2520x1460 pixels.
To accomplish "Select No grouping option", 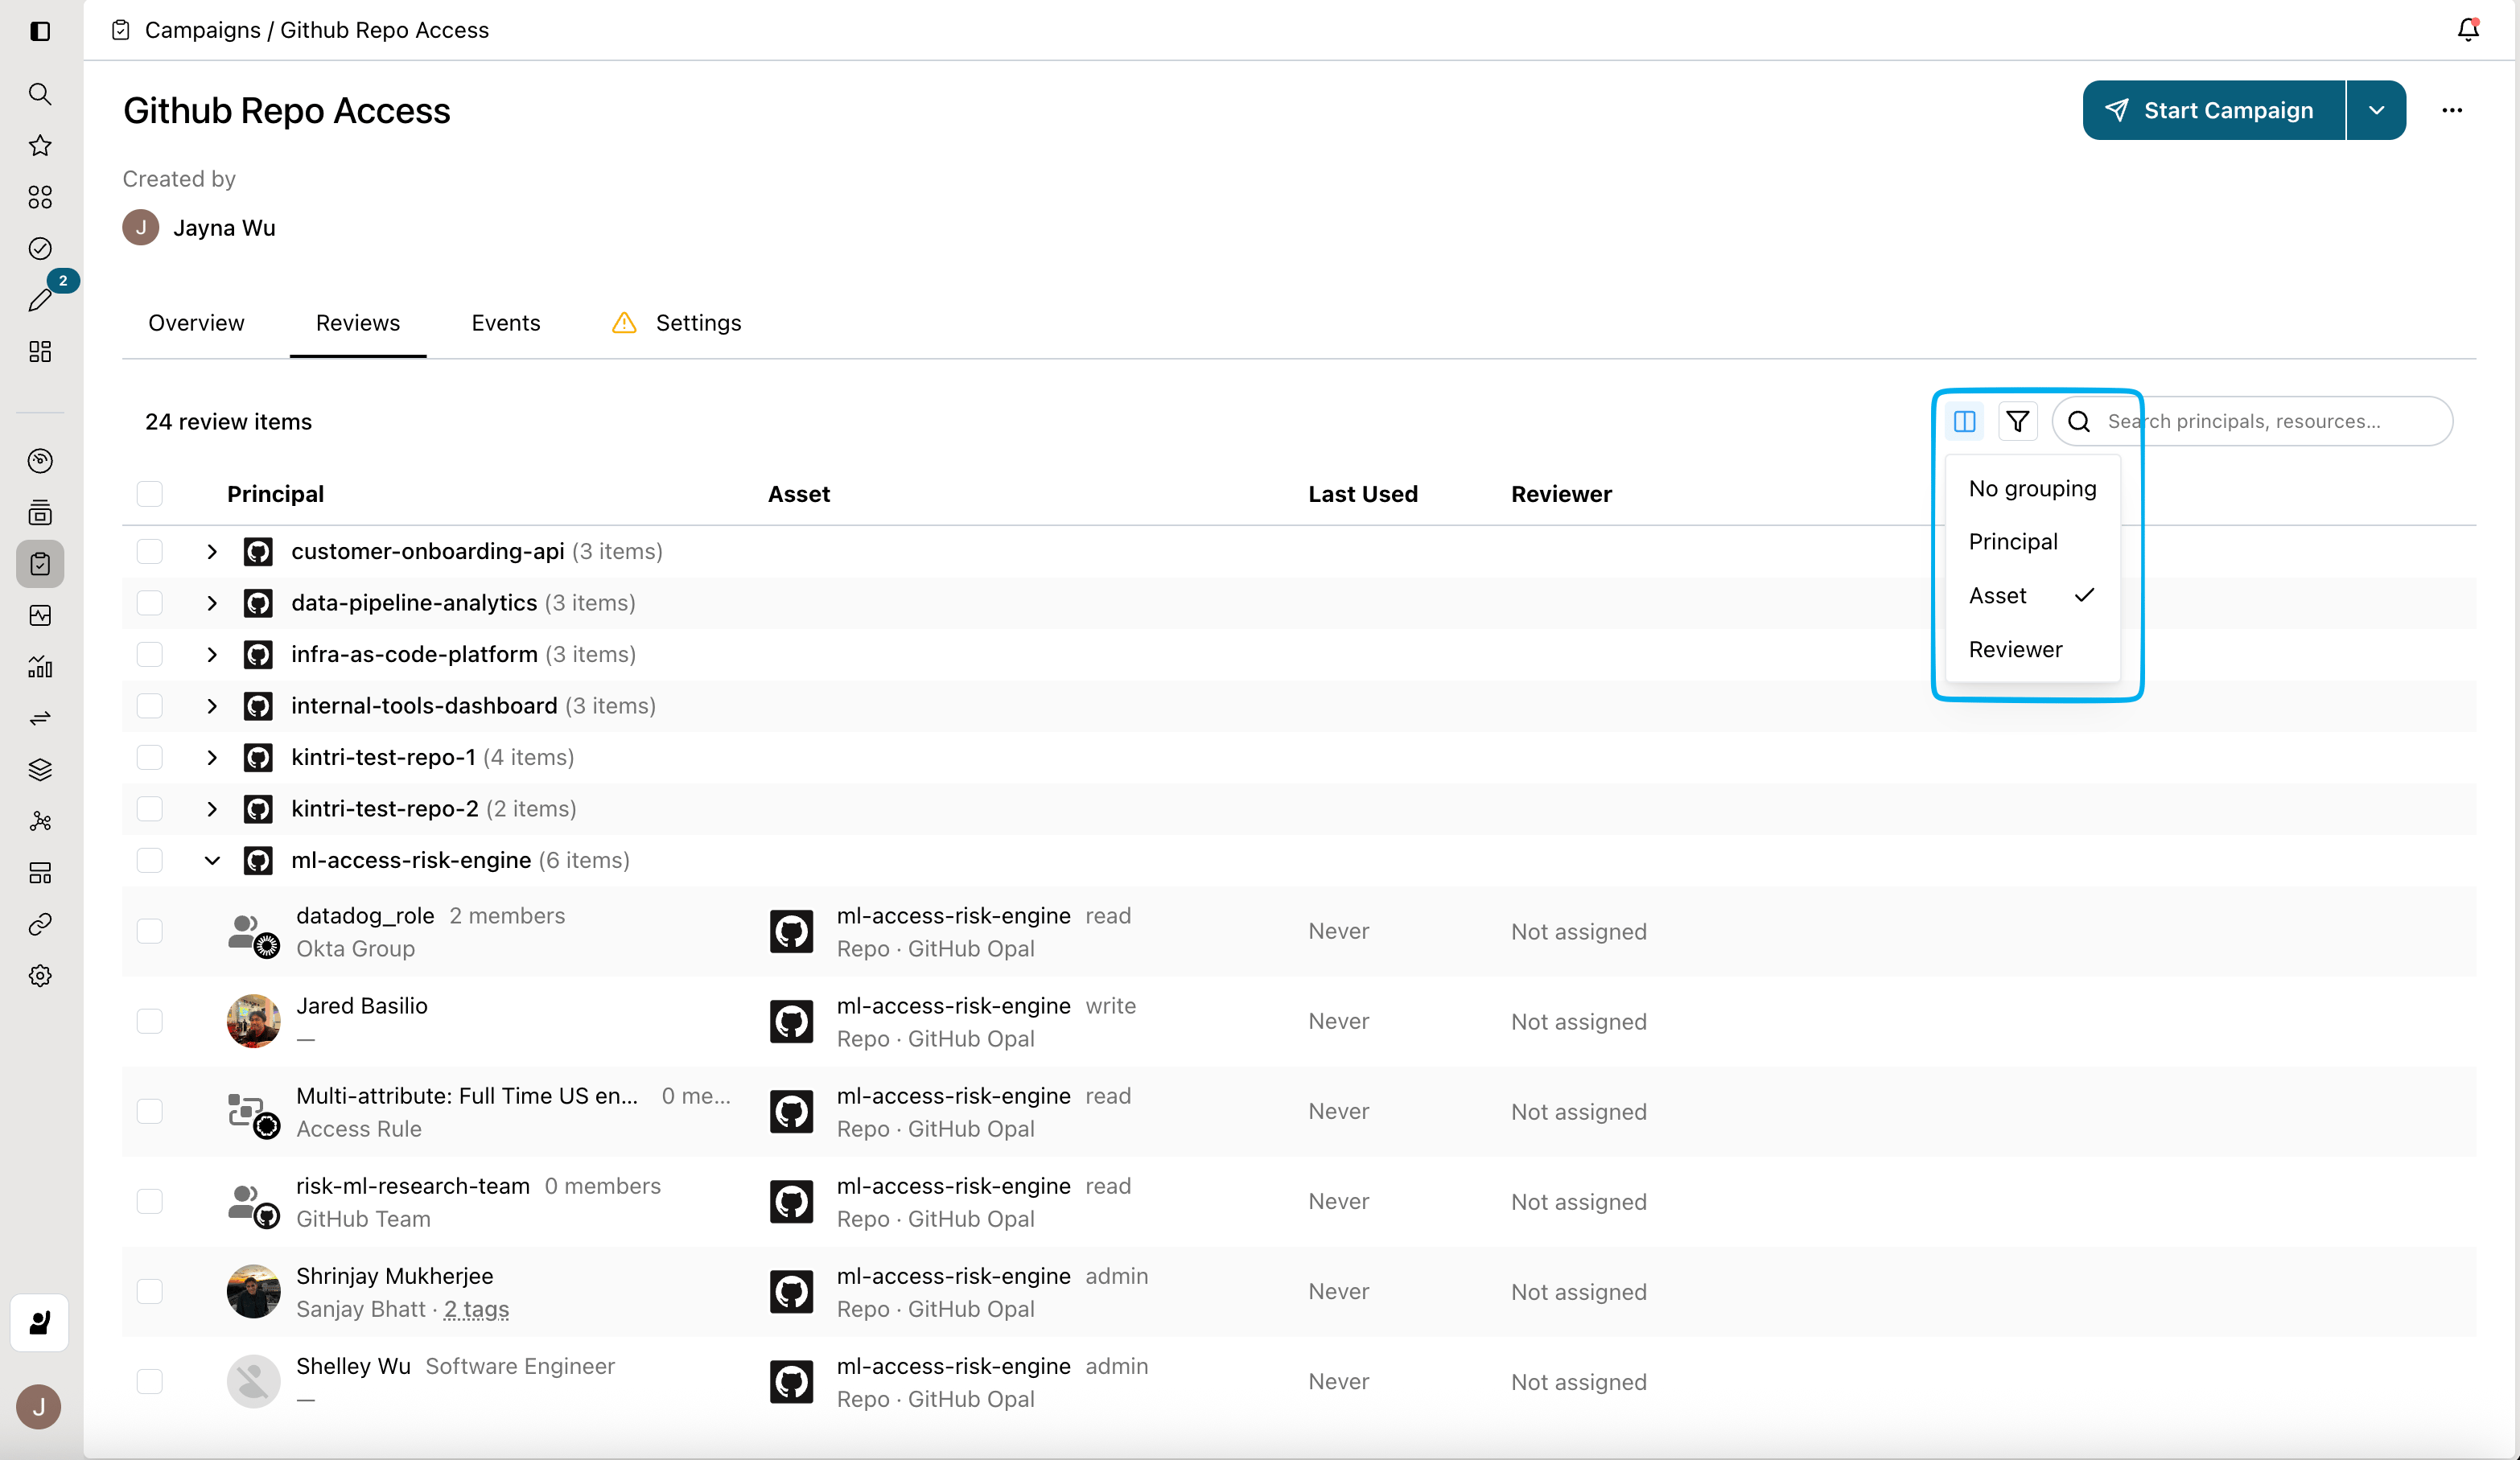I will [x=2033, y=488].
